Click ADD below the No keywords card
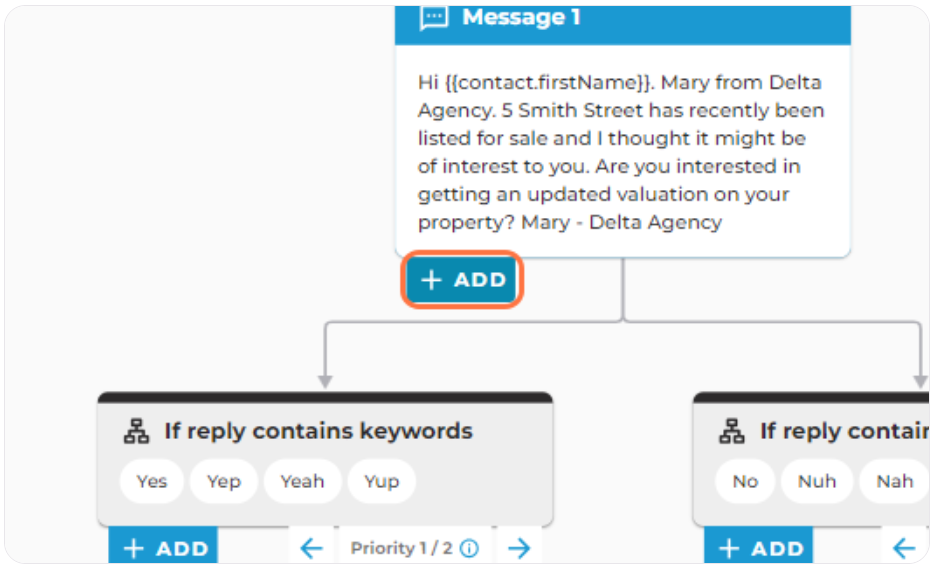The height and width of the screenshot is (568, 934). (x=758, y=545)
